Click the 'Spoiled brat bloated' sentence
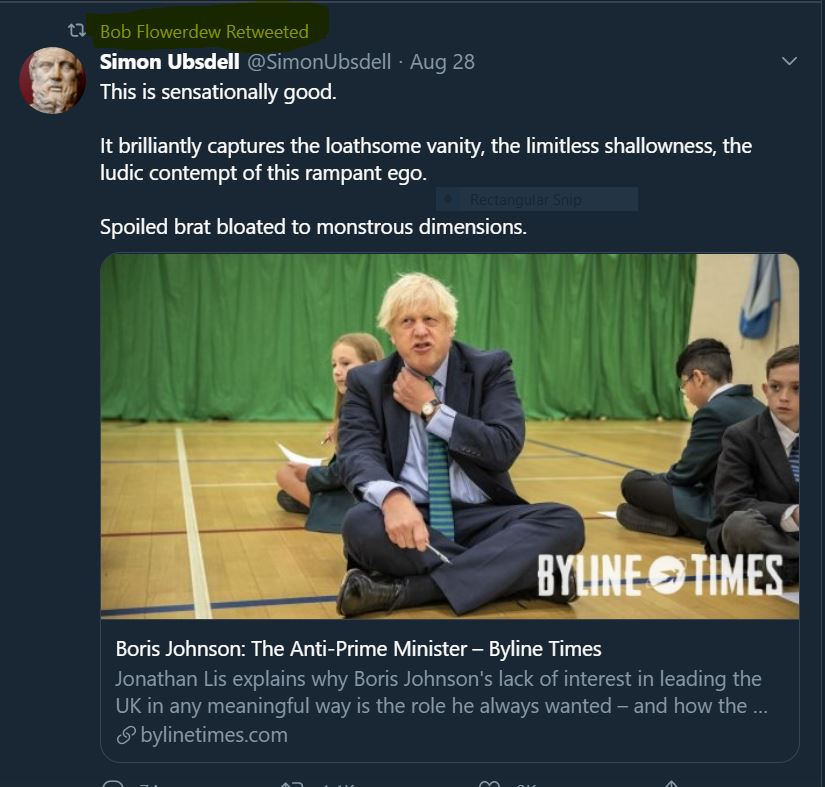The width and height of the screenshot is (825, 787). (312, 227)
